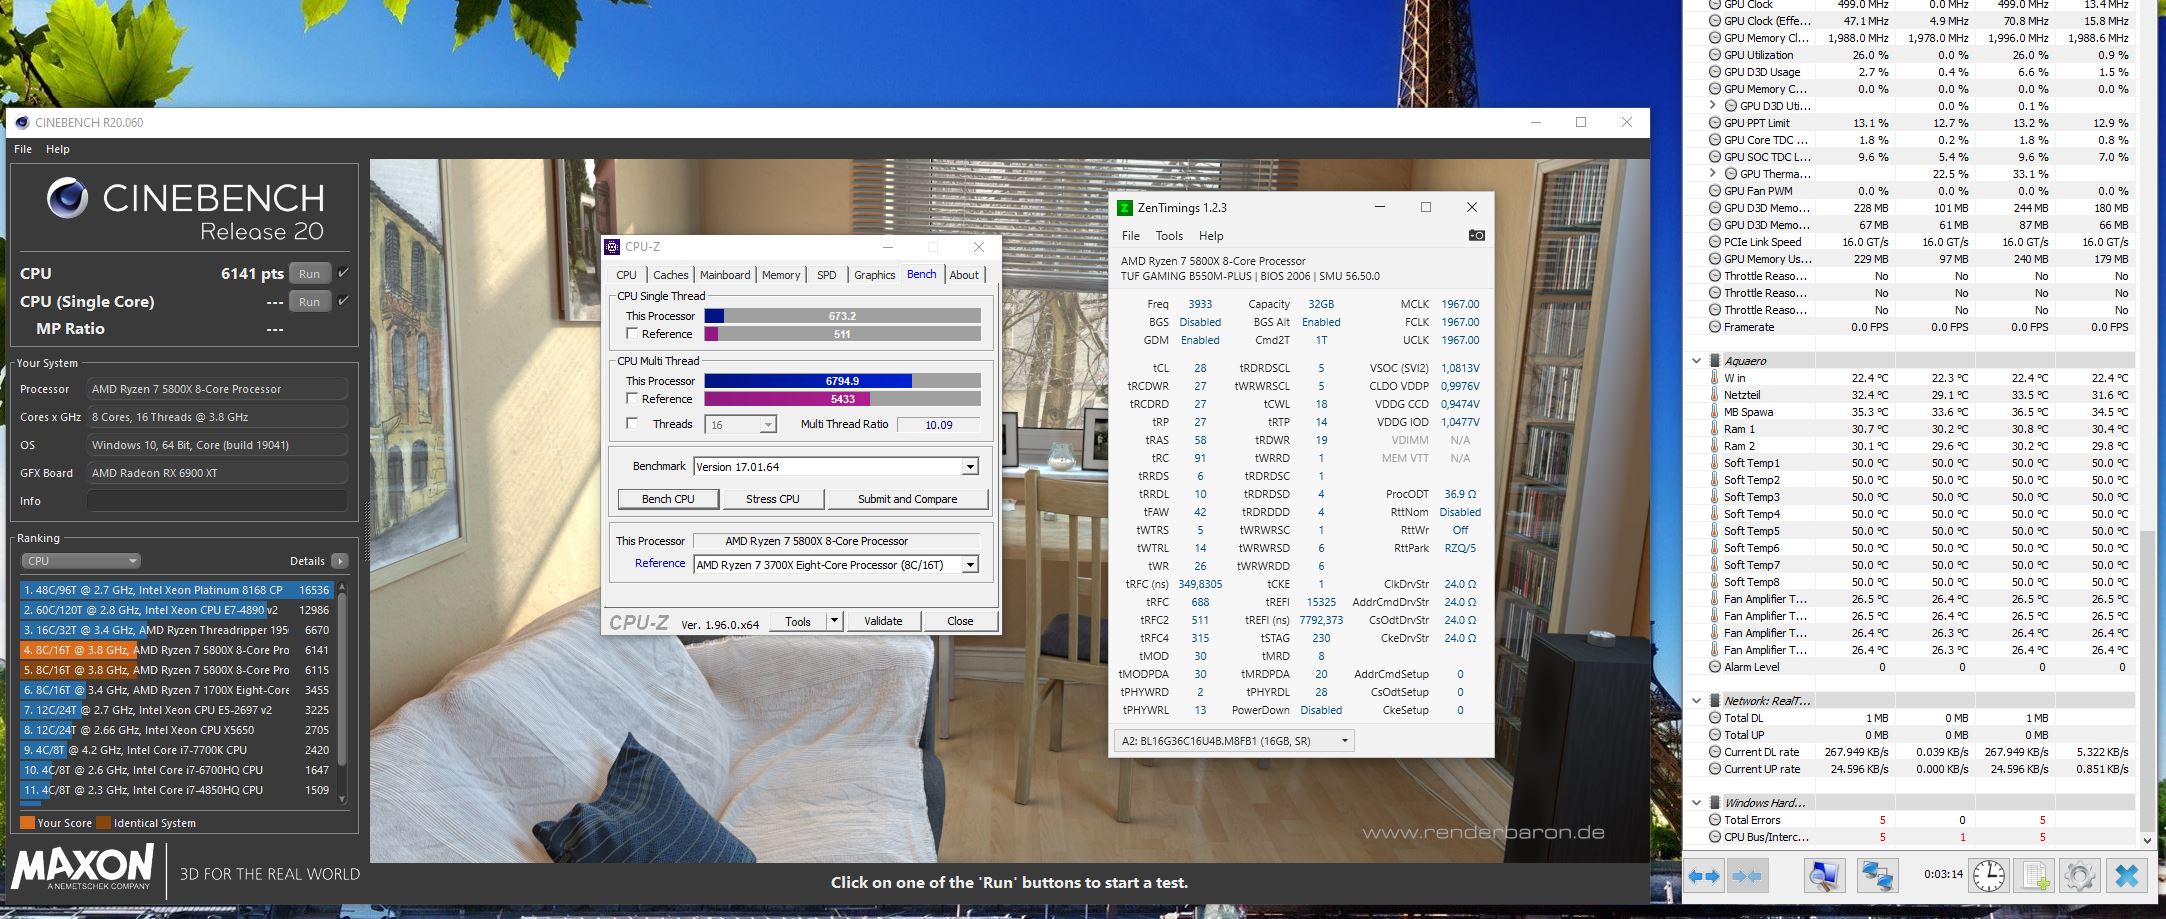2166x919 pixels.
Task: Click the MB Spawa sensor label
Action: coord(1748,412)
